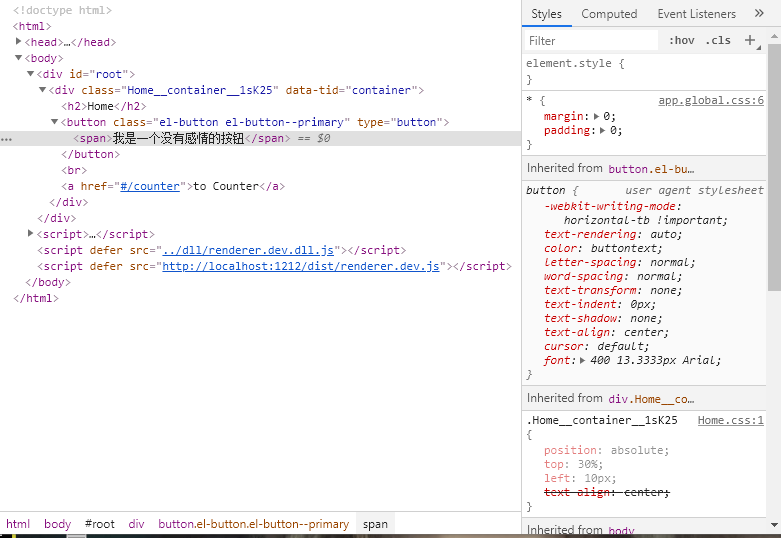Click the color: buttontext declaration
This screenshot has width=781, height=538.
(603, 248)
